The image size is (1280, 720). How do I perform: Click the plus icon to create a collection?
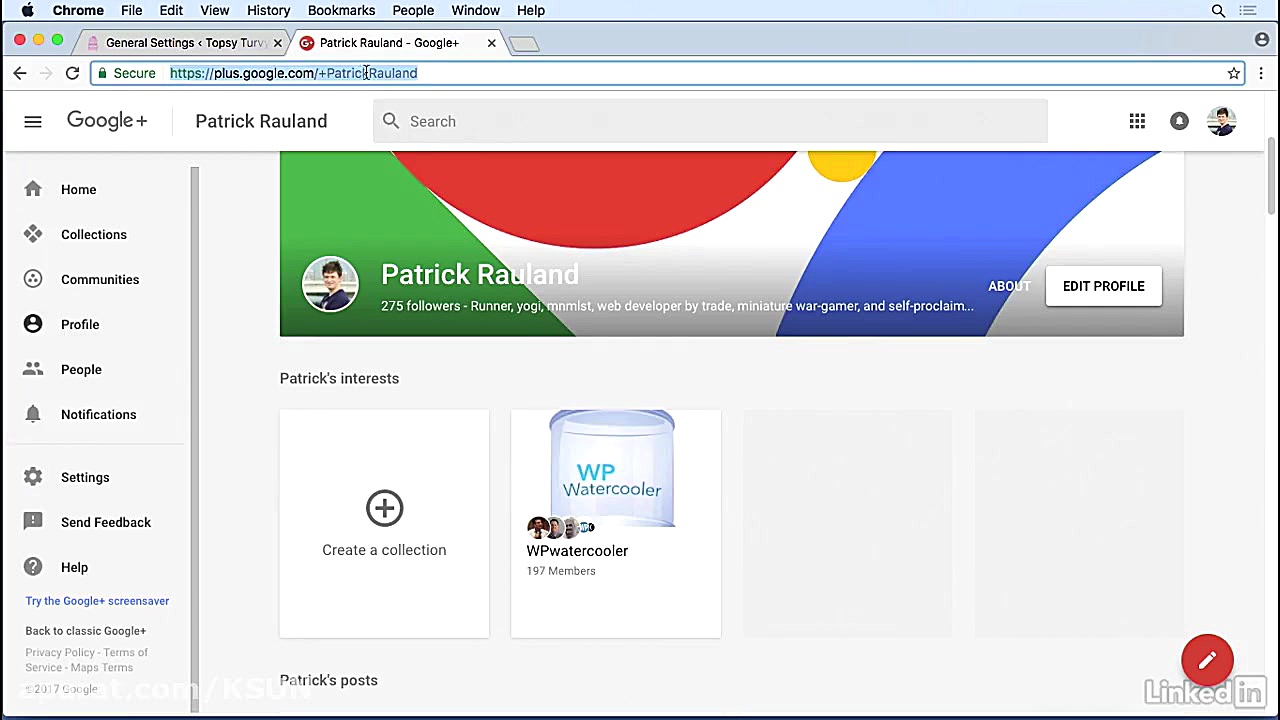click(384, 508)
